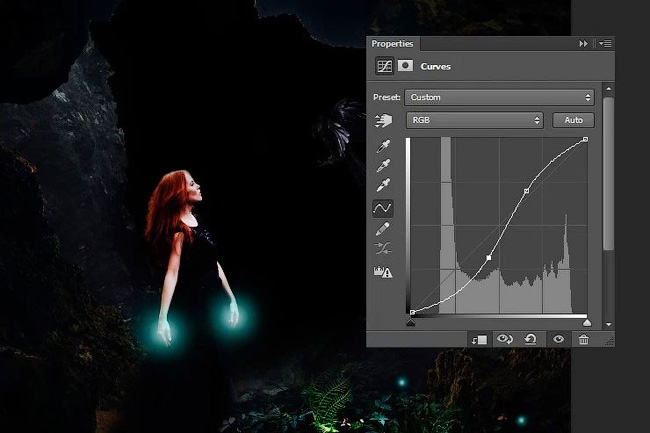Click the smooth curve values icon
This screenshot has height=433, width=650.
click(383, 249)
